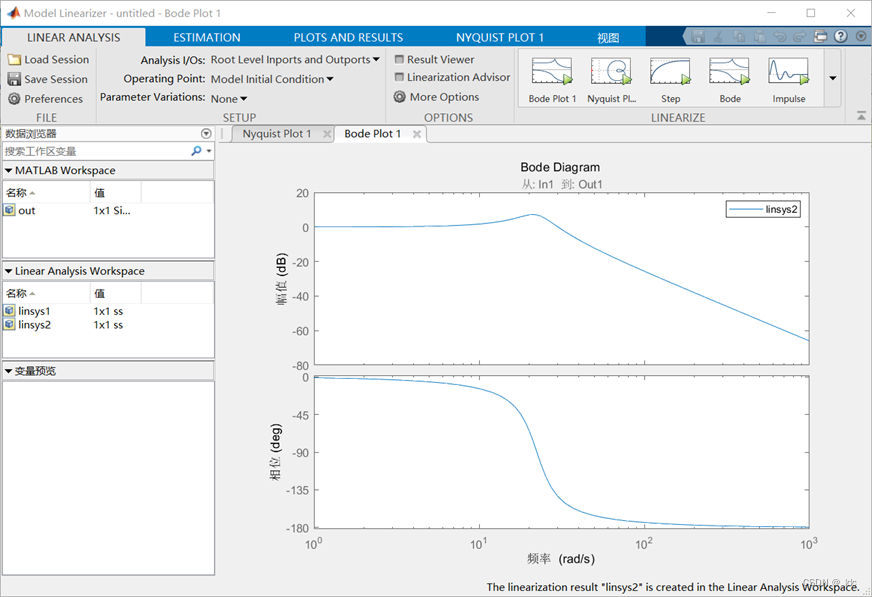Viewport: 872px width, 597px height.
Task: Open More Options gear in Options section
Action: click(x=399, y=97)
